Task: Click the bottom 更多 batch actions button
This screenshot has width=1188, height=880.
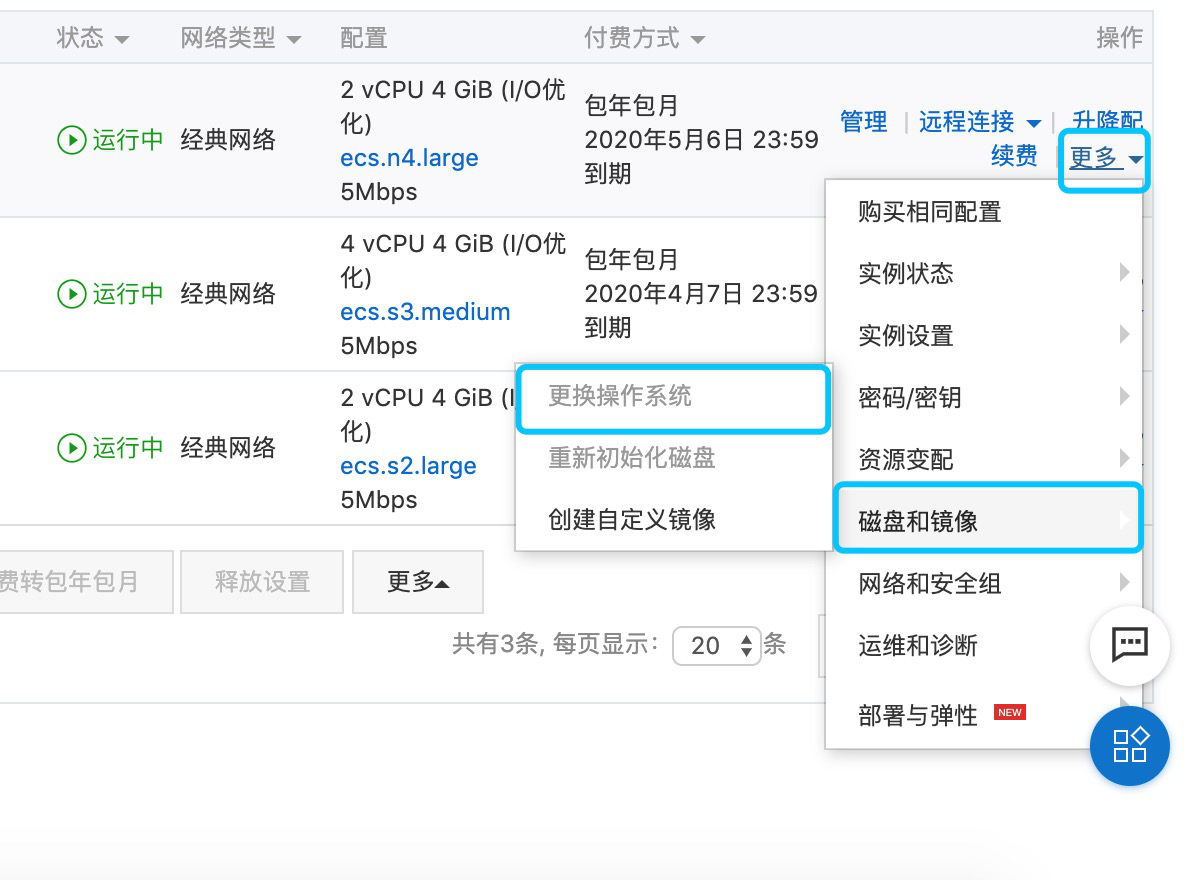Action: [418, 582]
